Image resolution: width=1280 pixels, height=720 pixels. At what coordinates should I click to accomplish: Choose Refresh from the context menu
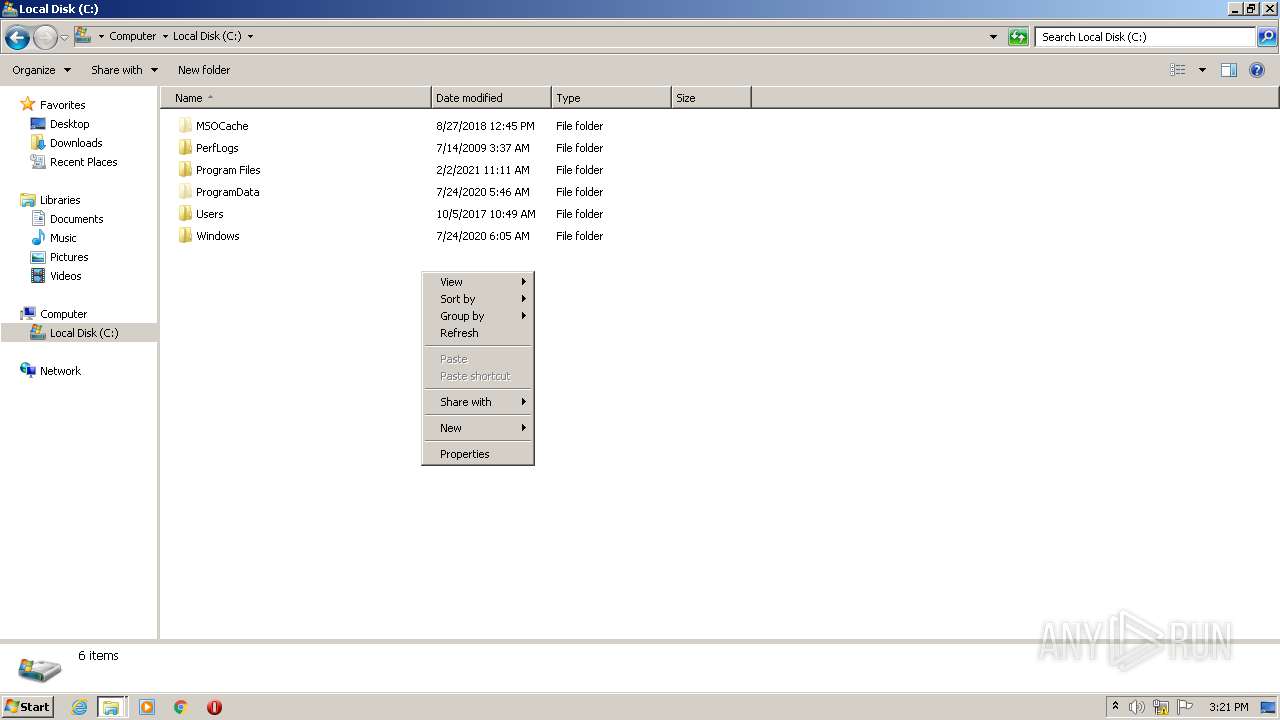(478, 333)
